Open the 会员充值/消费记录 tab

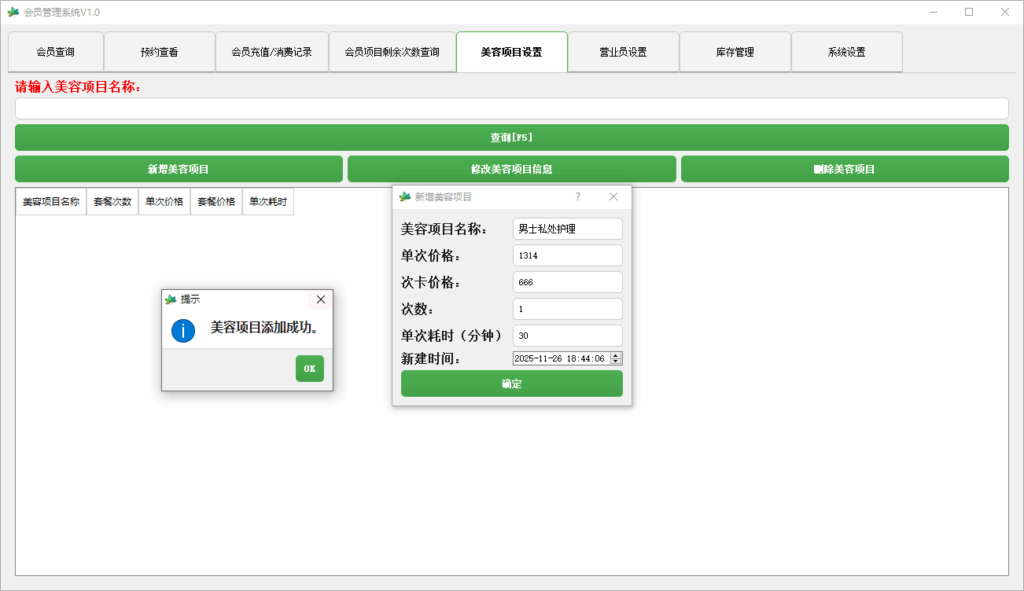point(271,51)
